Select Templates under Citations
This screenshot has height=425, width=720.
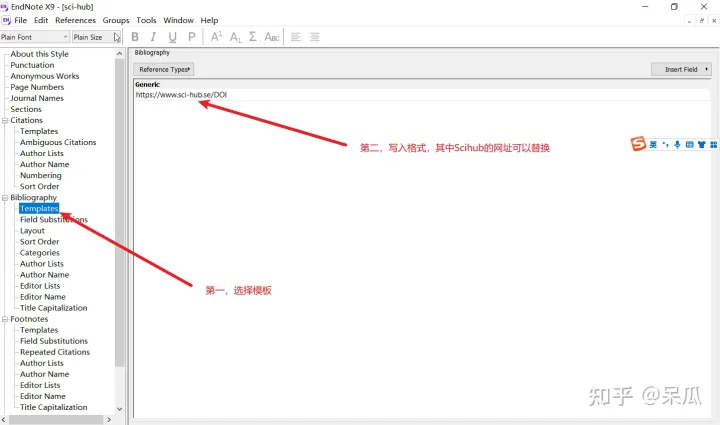pos(39,131)
